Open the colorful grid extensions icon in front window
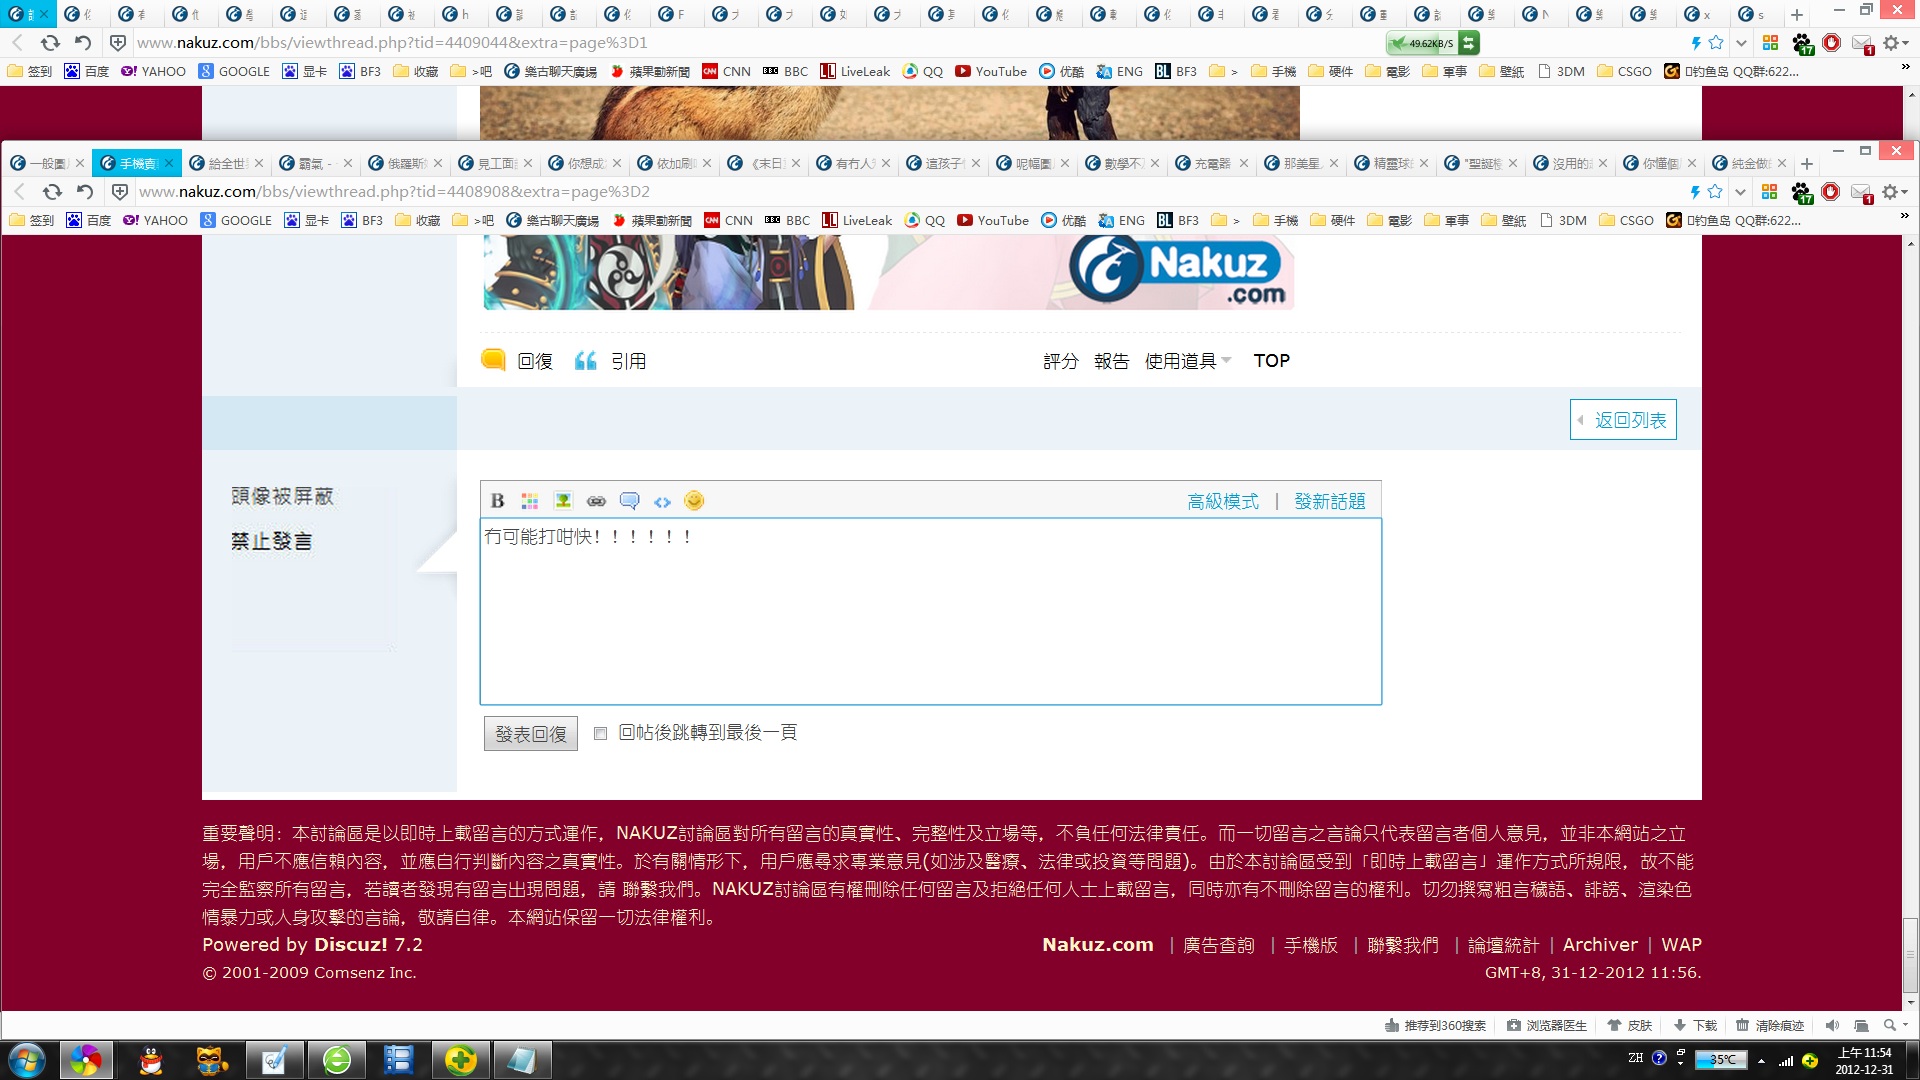 coord(1769,191)
